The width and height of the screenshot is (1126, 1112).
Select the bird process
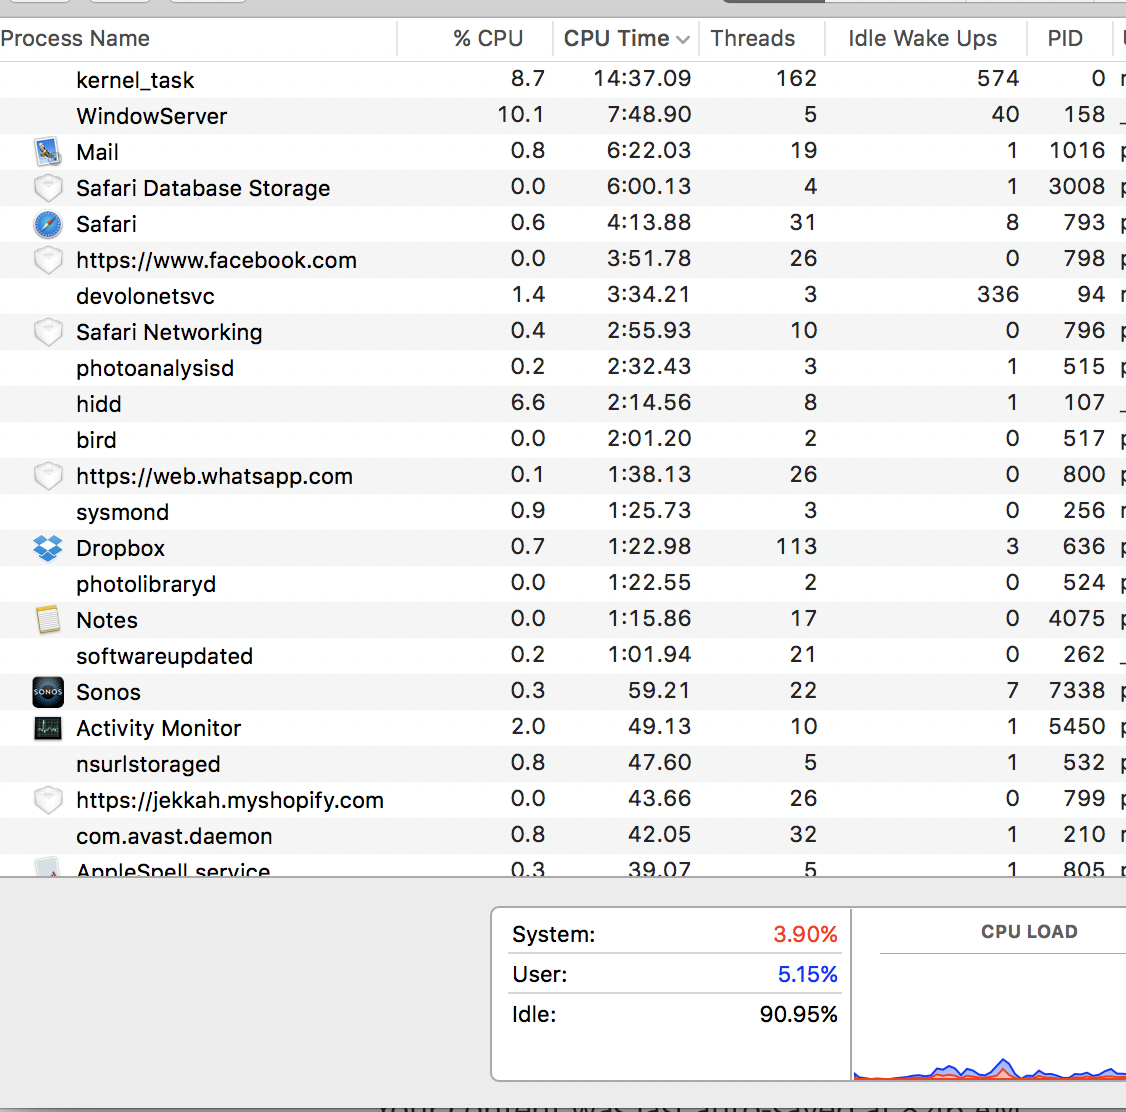click(96, 440)
